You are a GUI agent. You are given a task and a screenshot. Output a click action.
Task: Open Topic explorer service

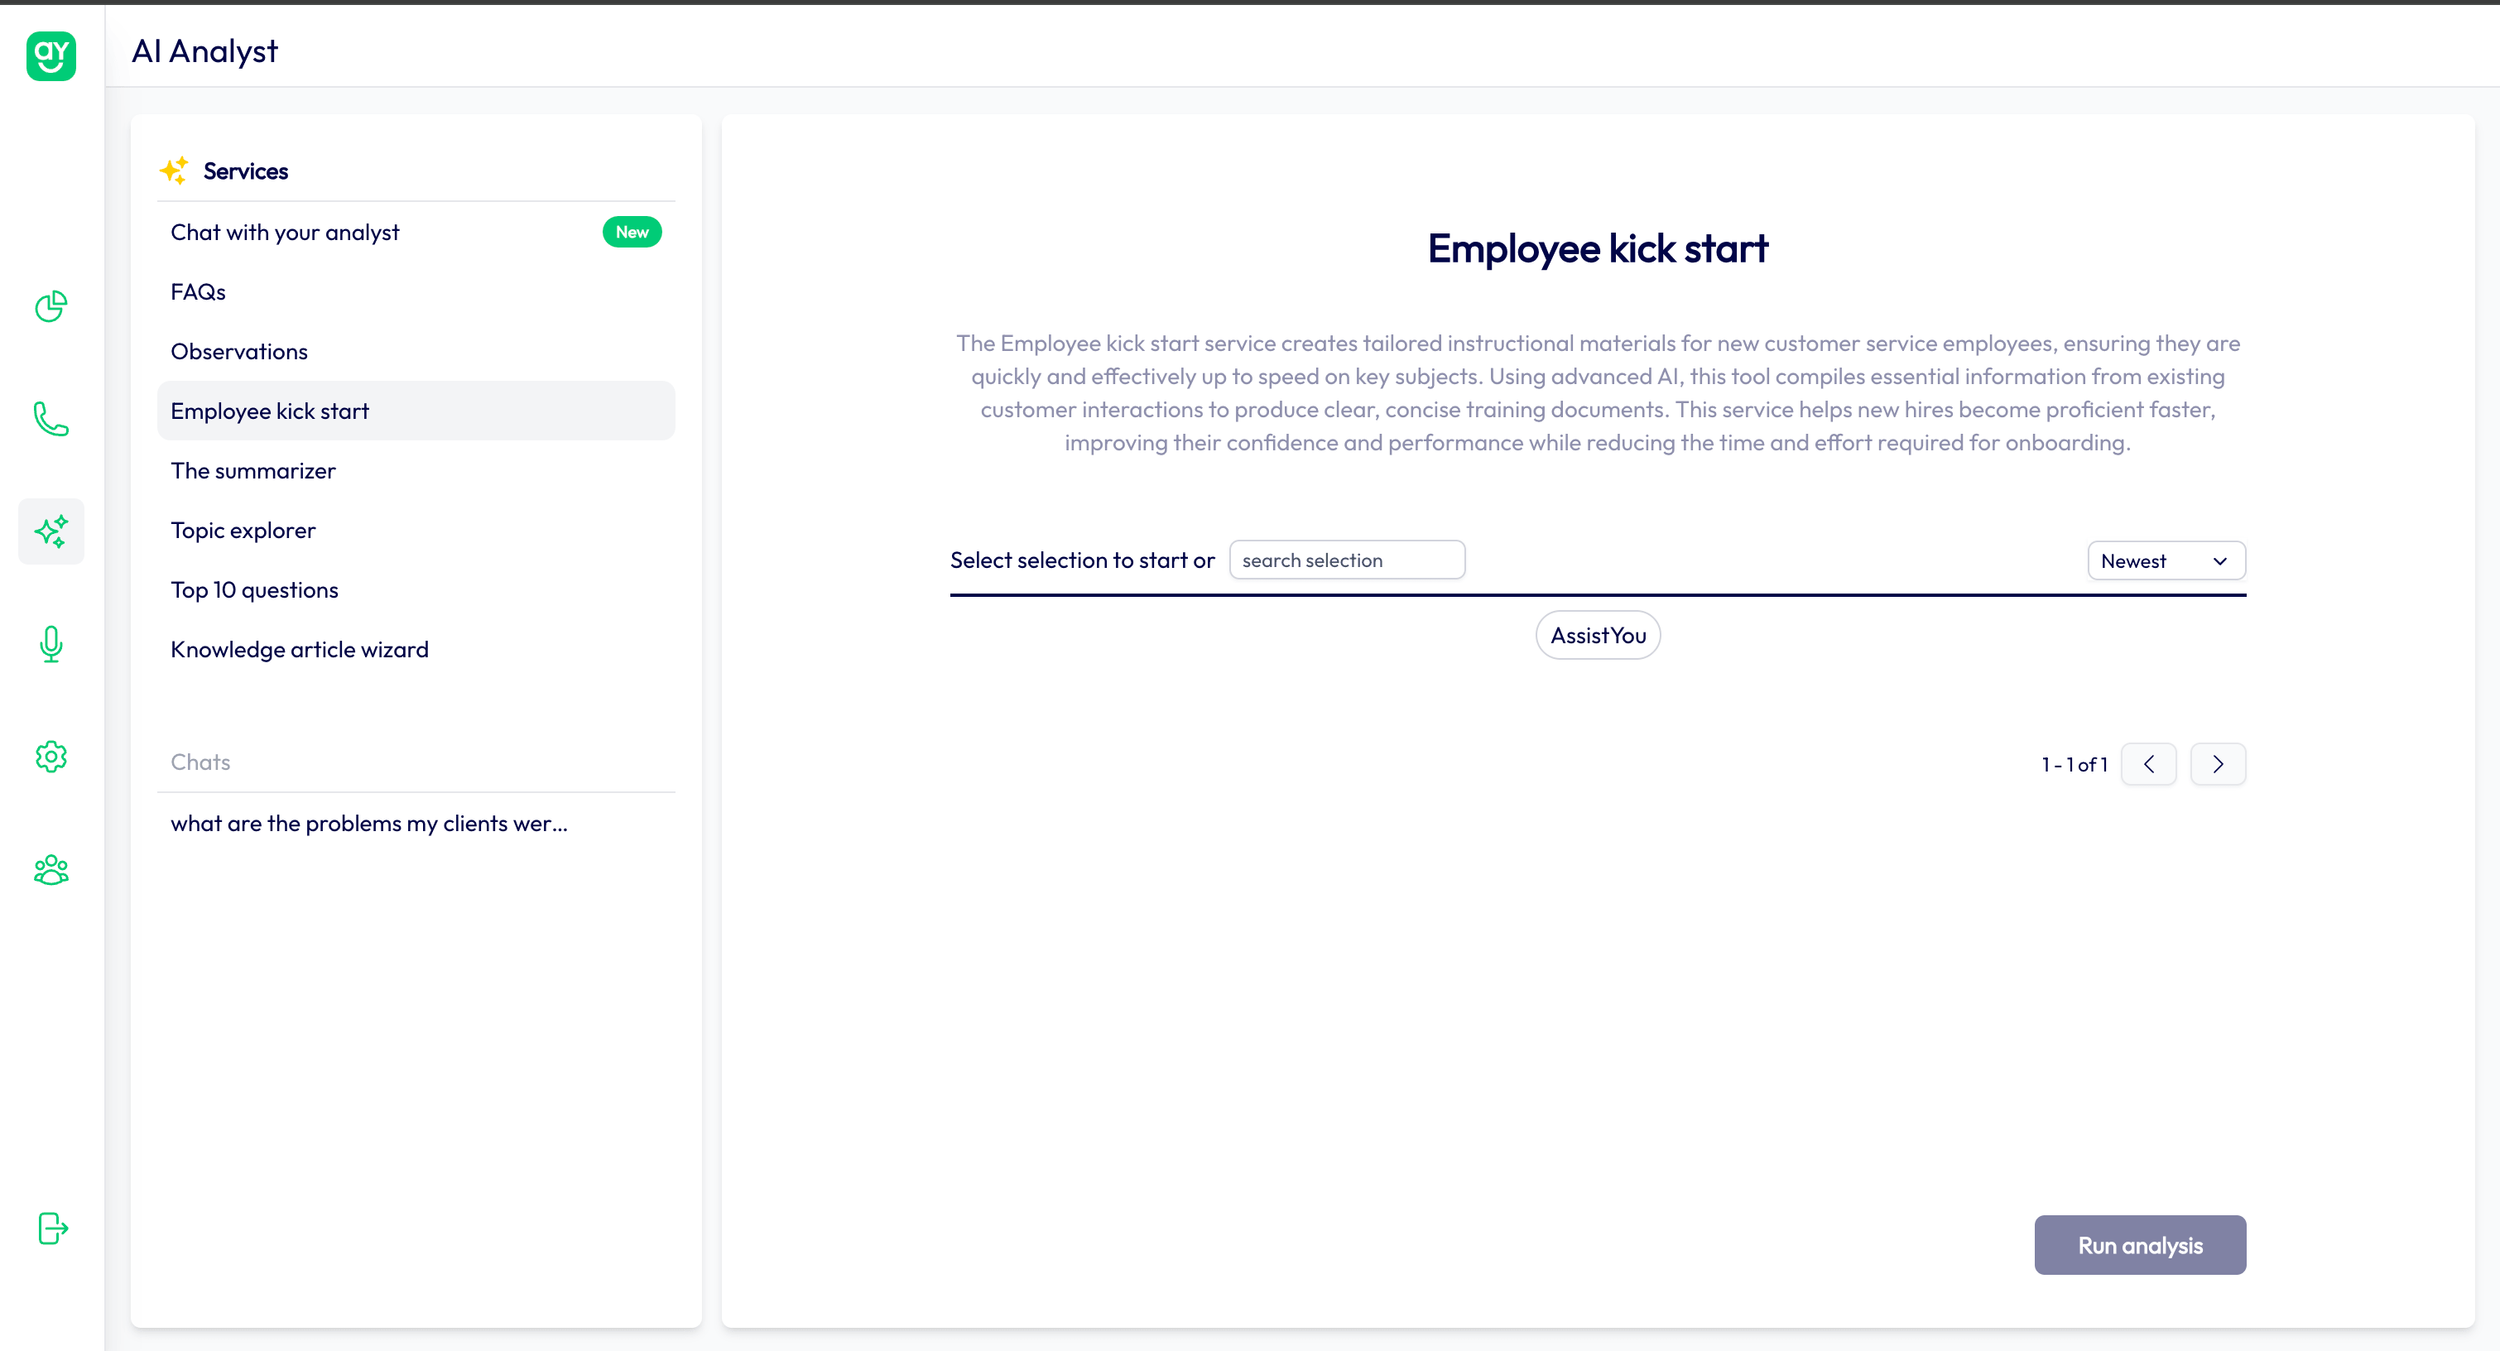point(243,530)
